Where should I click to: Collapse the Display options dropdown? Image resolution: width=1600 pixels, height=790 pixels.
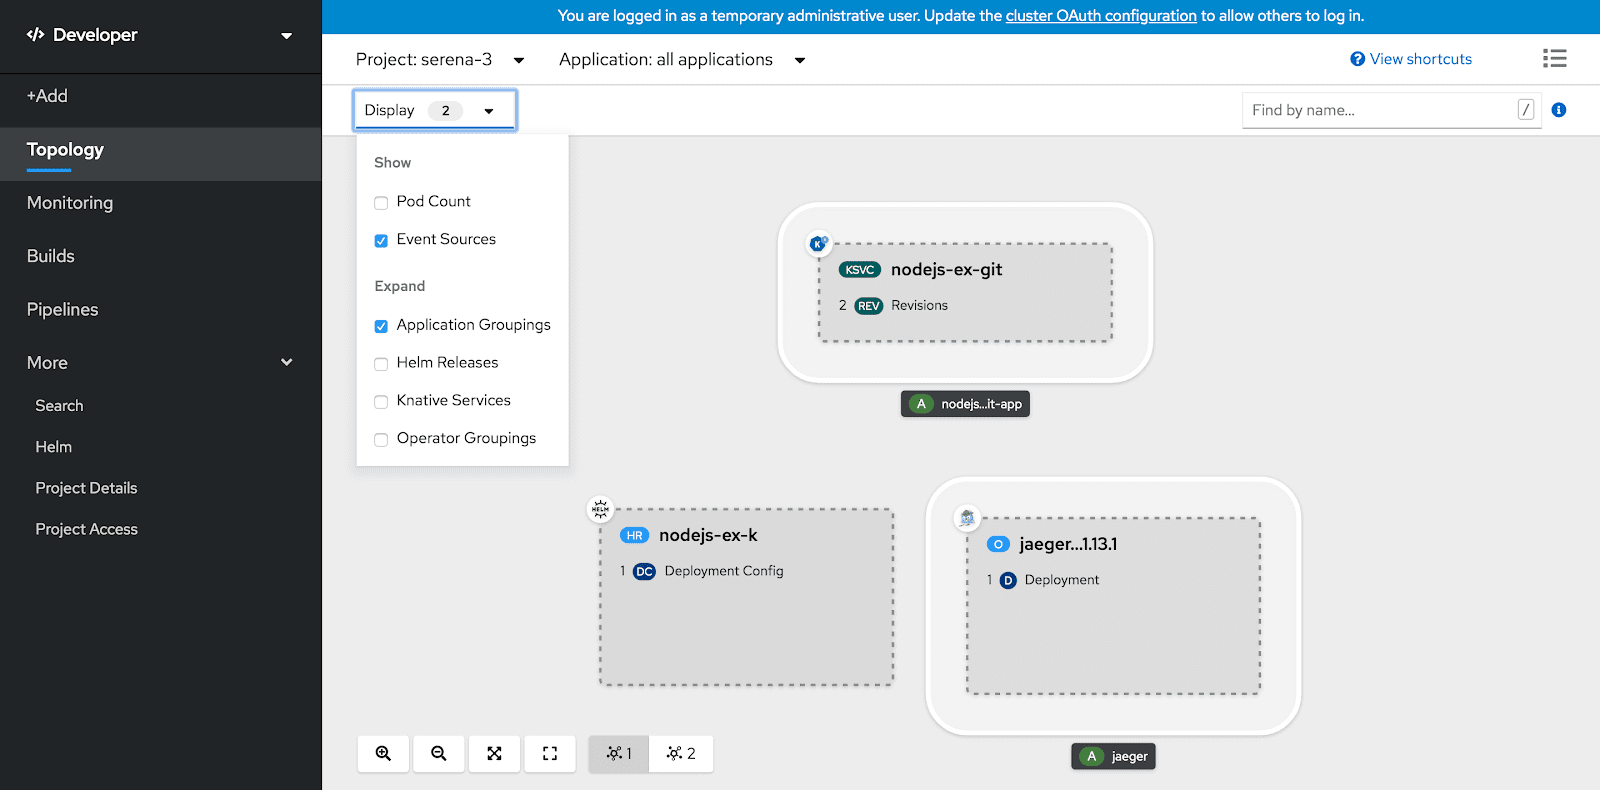[x=435, y=110]
